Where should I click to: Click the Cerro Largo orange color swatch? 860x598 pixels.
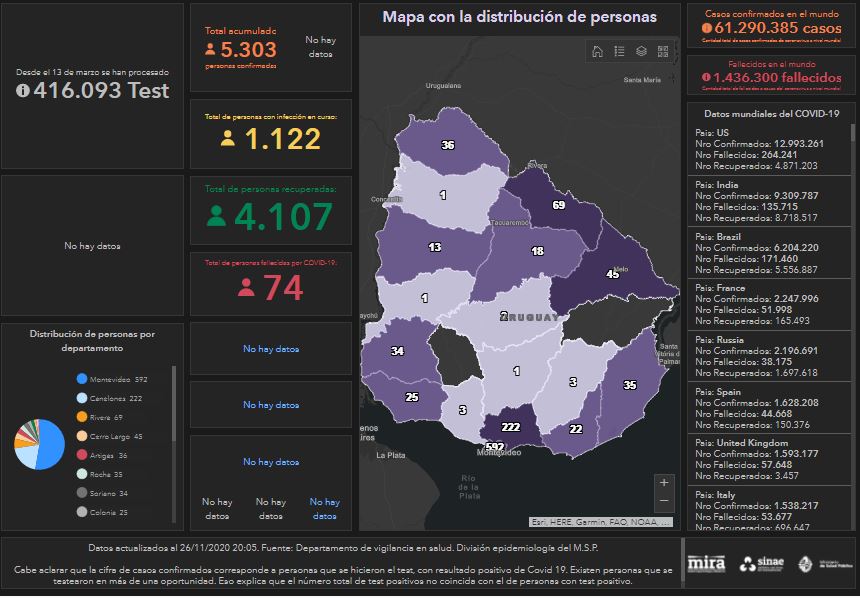click(81, 437)
